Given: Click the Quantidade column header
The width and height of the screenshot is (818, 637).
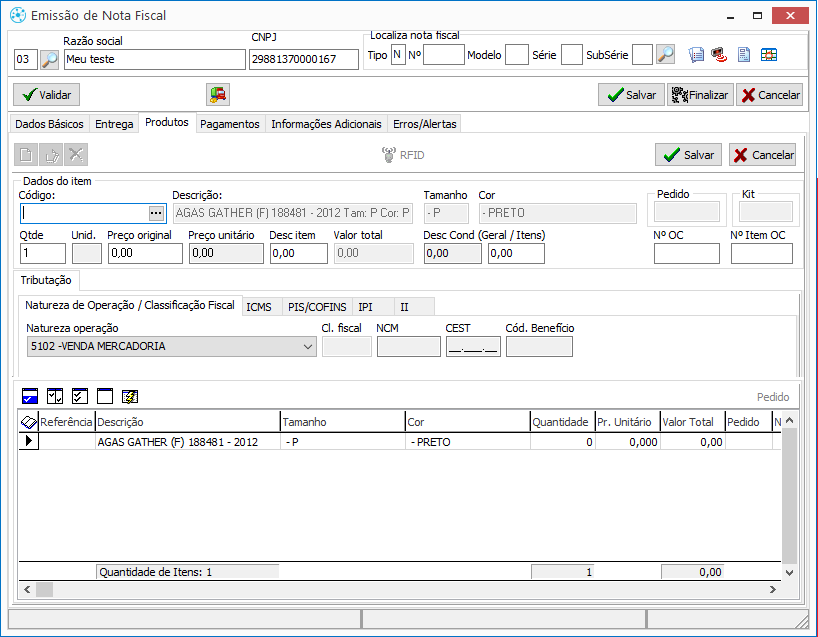Looking at the screenshot, I should (x=562, y=422).
